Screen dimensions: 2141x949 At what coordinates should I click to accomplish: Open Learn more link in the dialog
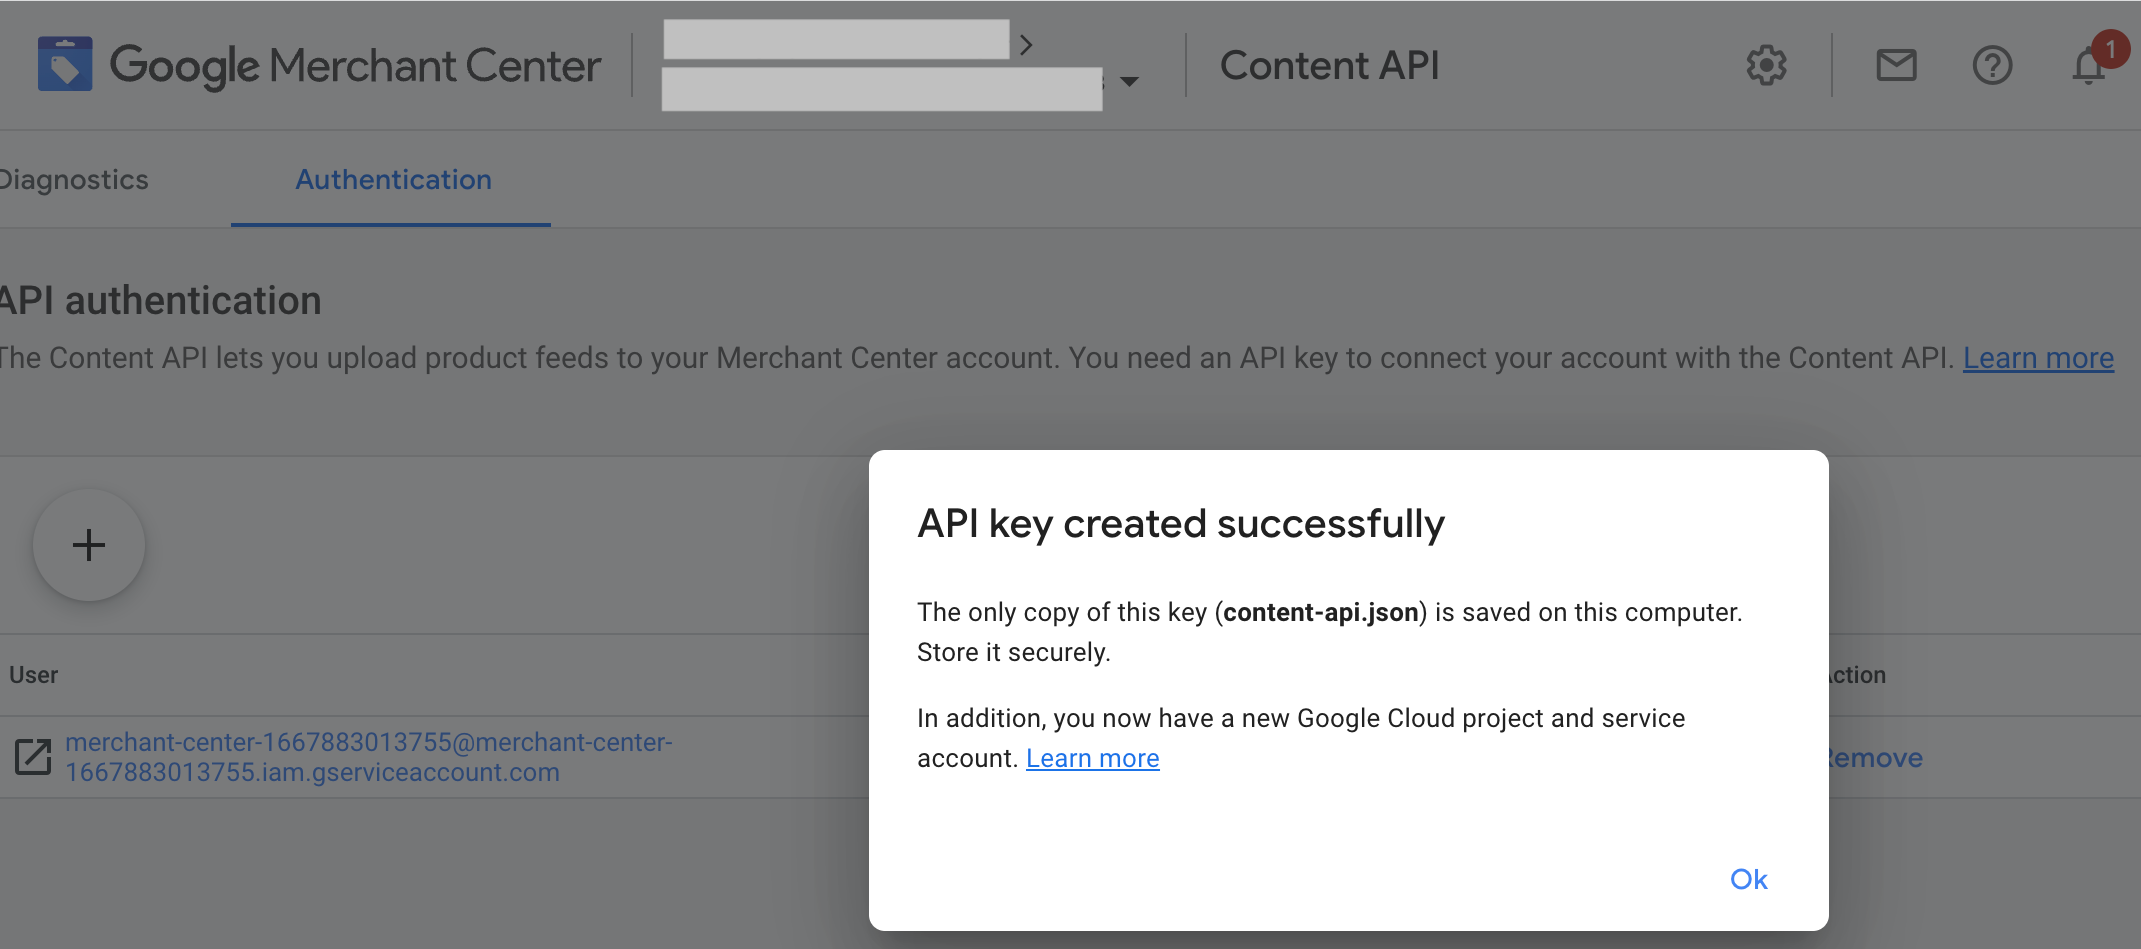point(1092,759)
